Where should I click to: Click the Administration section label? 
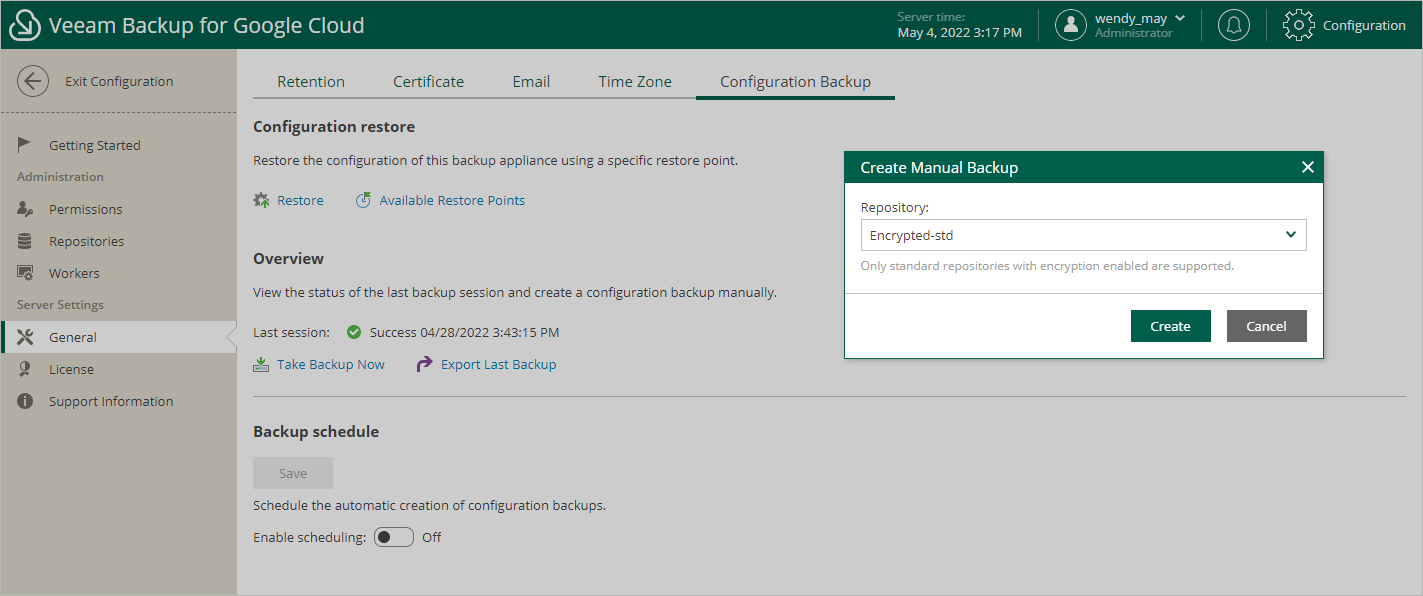pyautogui.click(x=60, y=177)
